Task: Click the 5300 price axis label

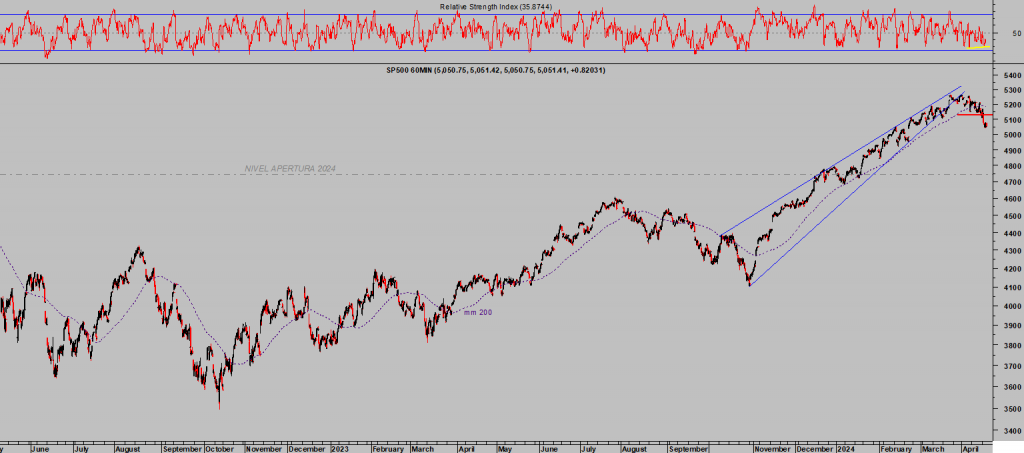Action: click(1011, 91)
